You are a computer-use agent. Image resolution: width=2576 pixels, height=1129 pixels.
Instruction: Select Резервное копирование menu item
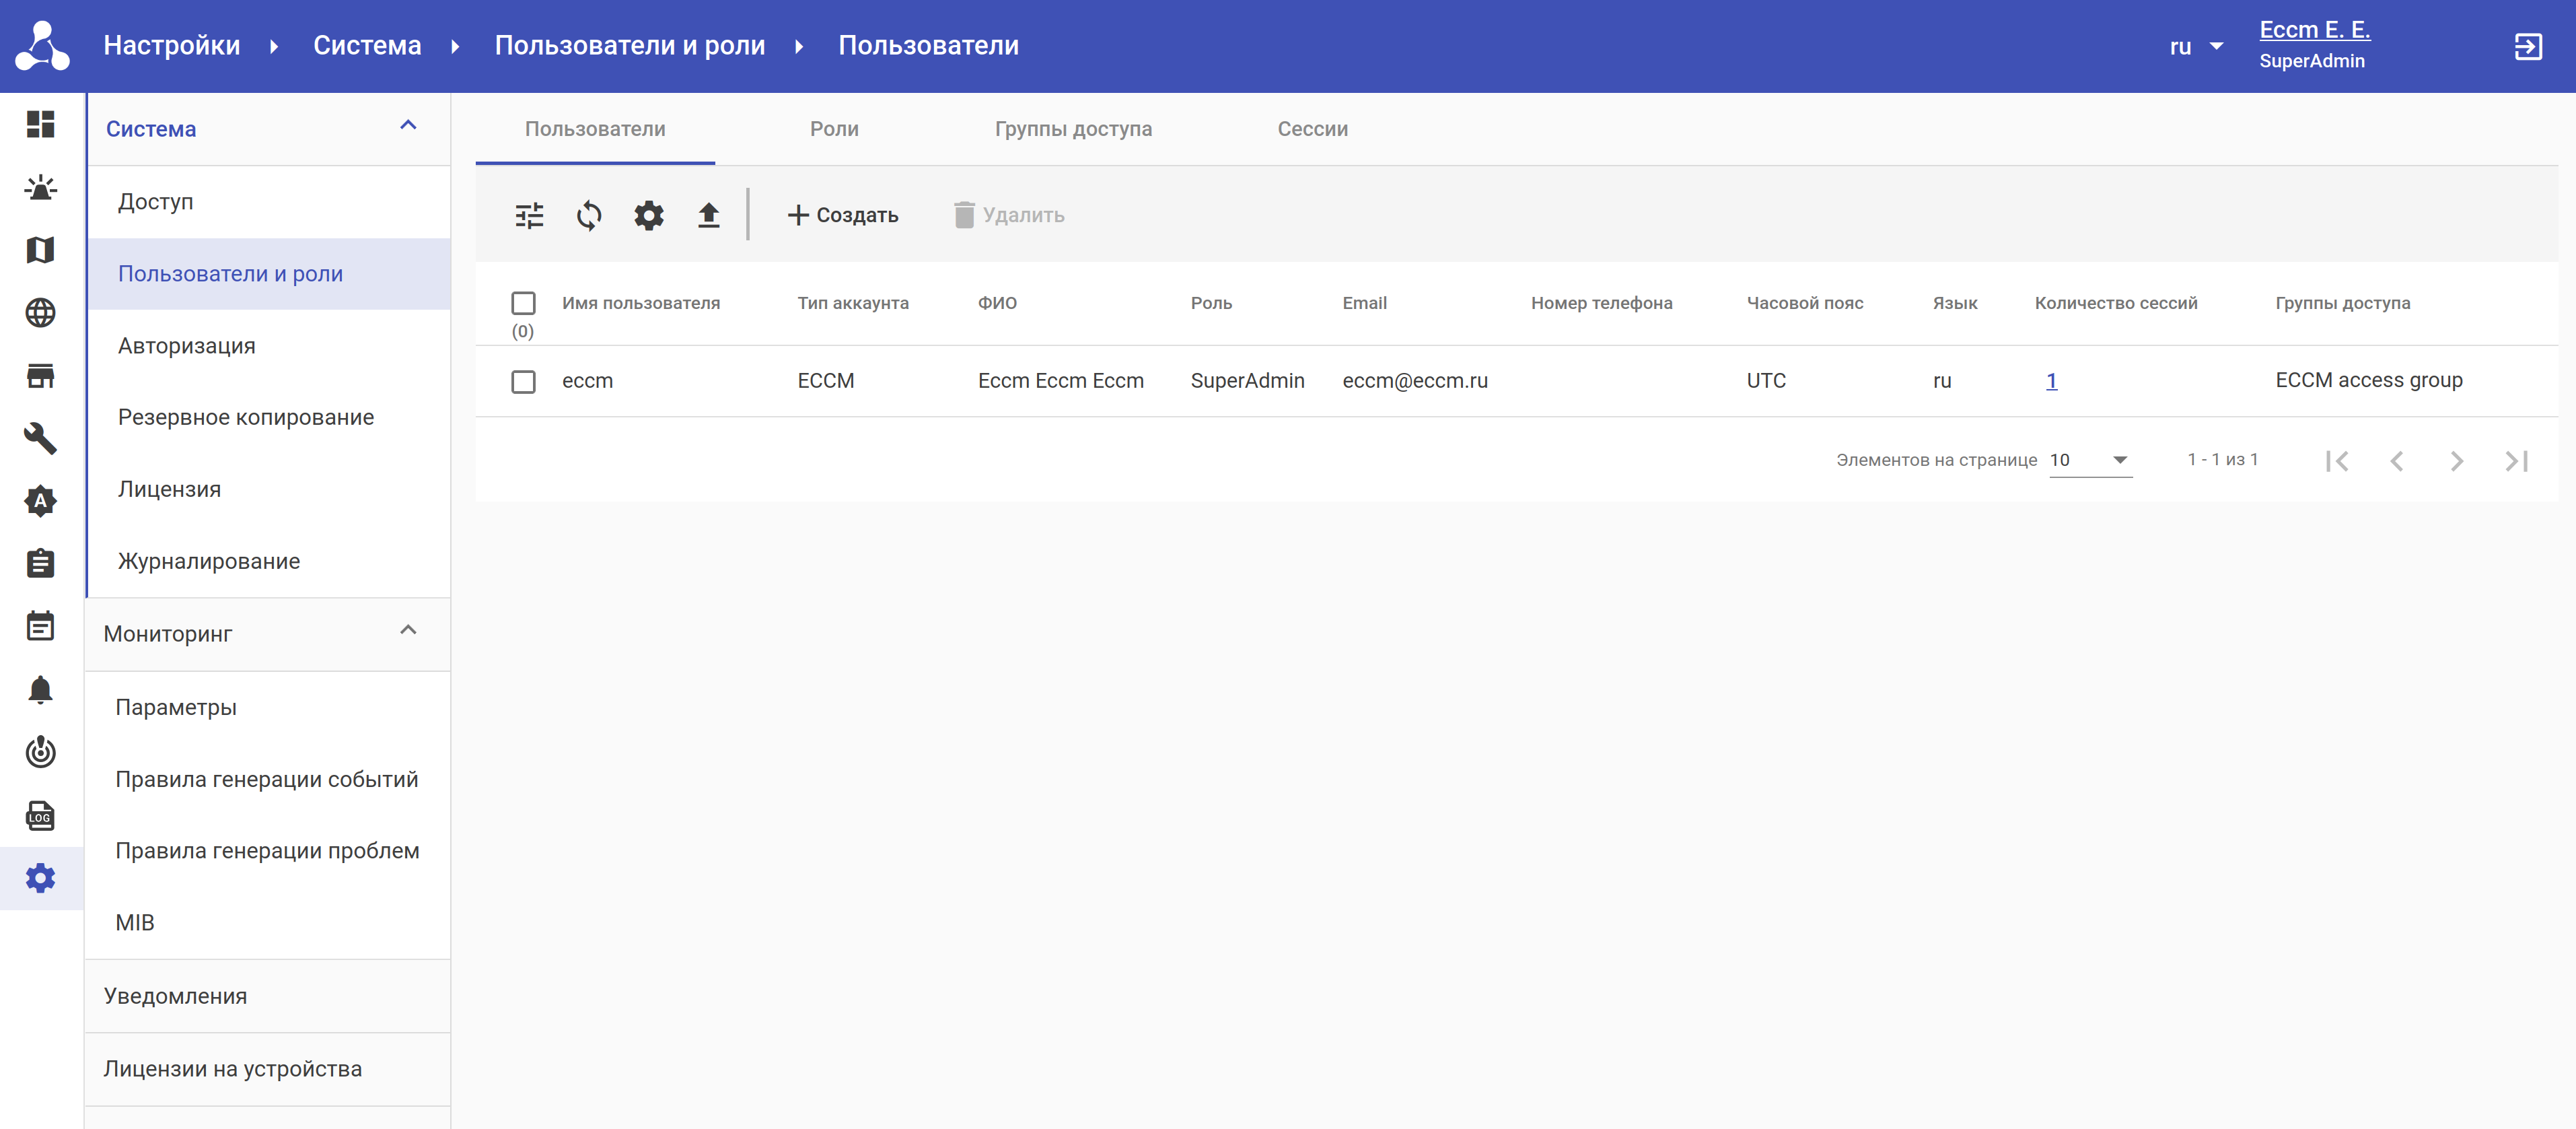(246, 417)
